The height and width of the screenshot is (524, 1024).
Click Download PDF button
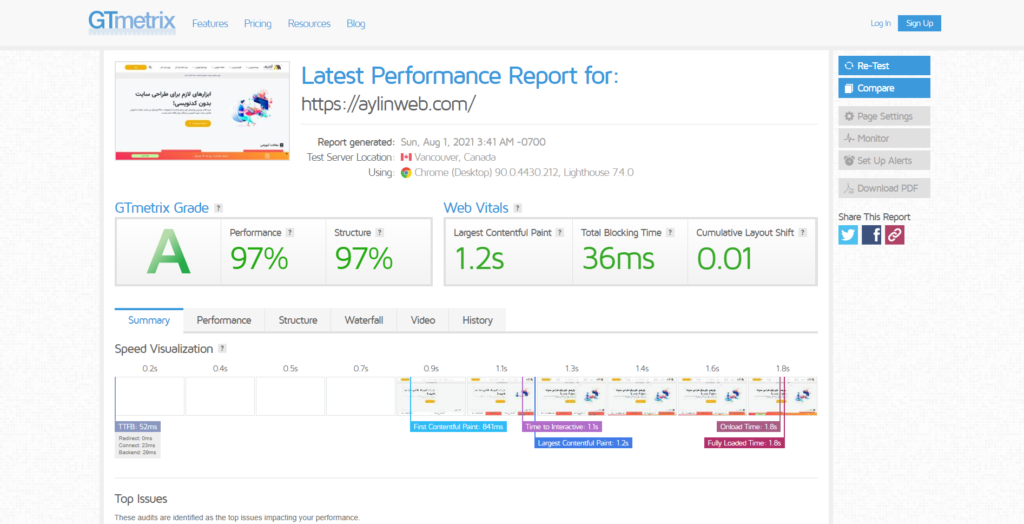click(x=884, y=188)
